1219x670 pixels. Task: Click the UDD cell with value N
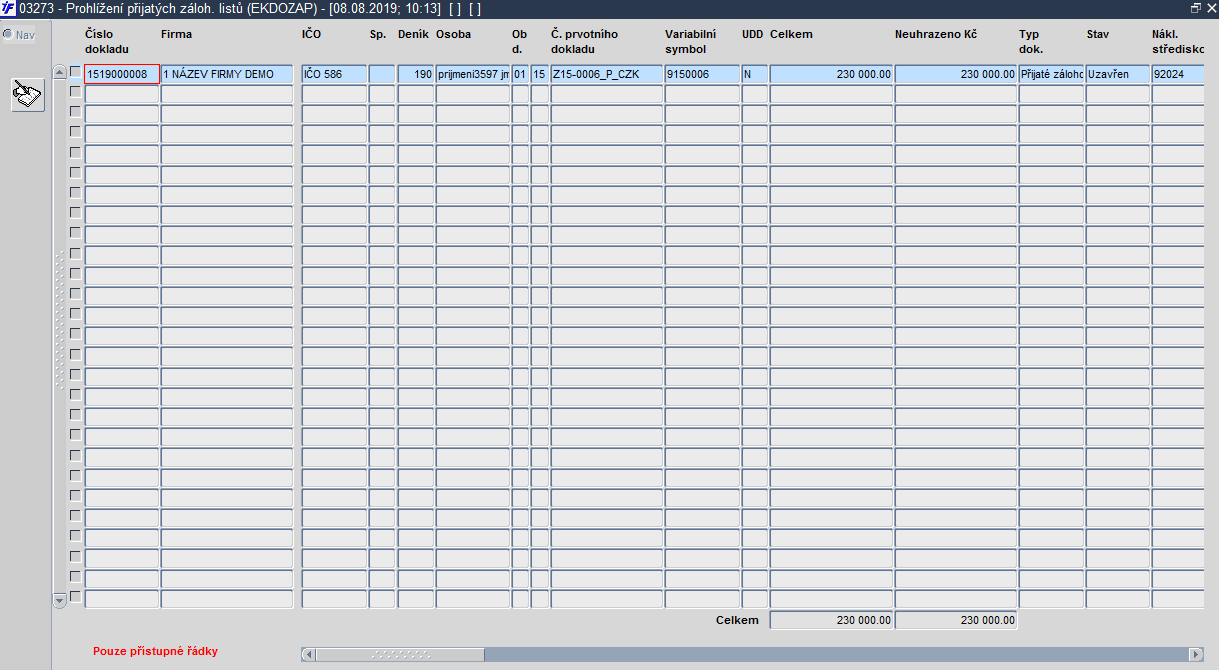point(754,74)
